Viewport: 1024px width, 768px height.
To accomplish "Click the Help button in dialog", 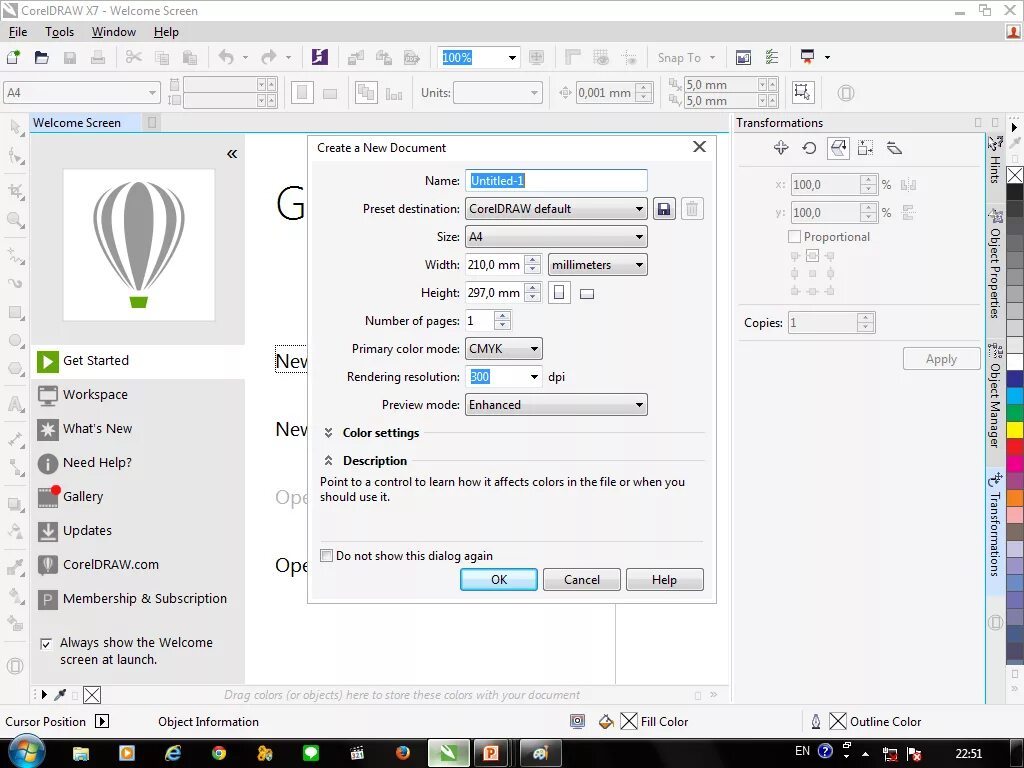I will (664, 579).
